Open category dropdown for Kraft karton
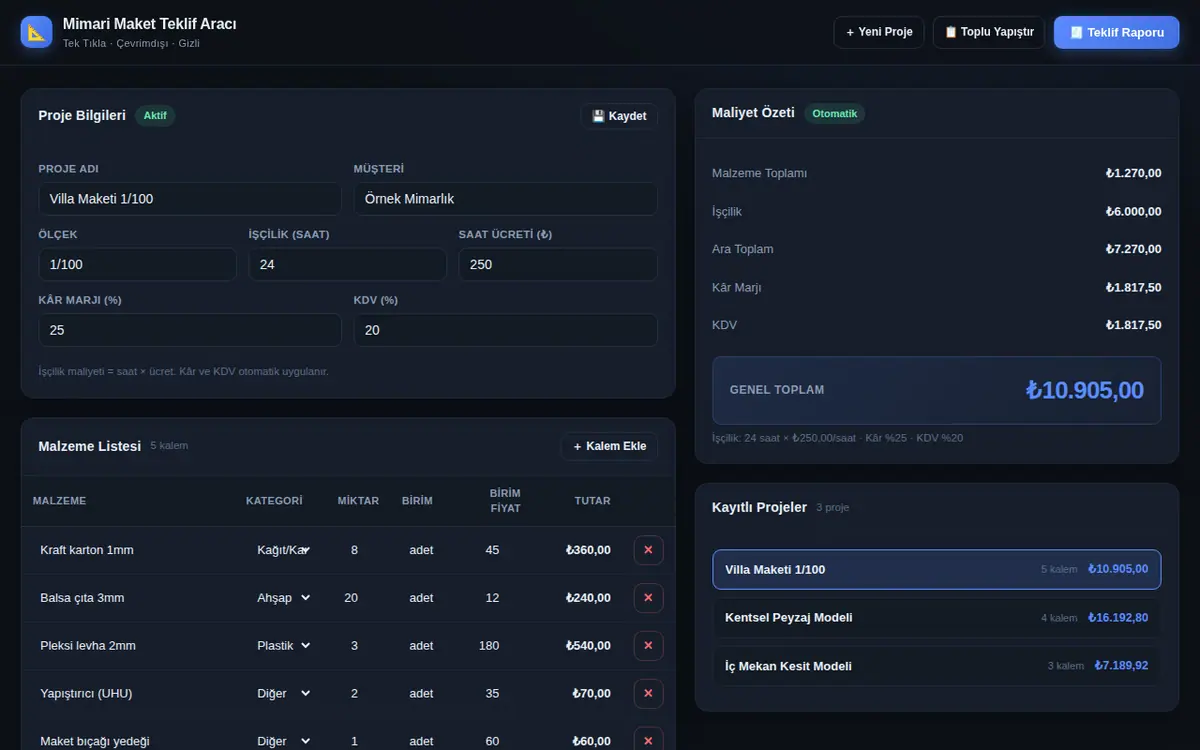Viewport: 1200px width, 750px height. click(283, 550)
